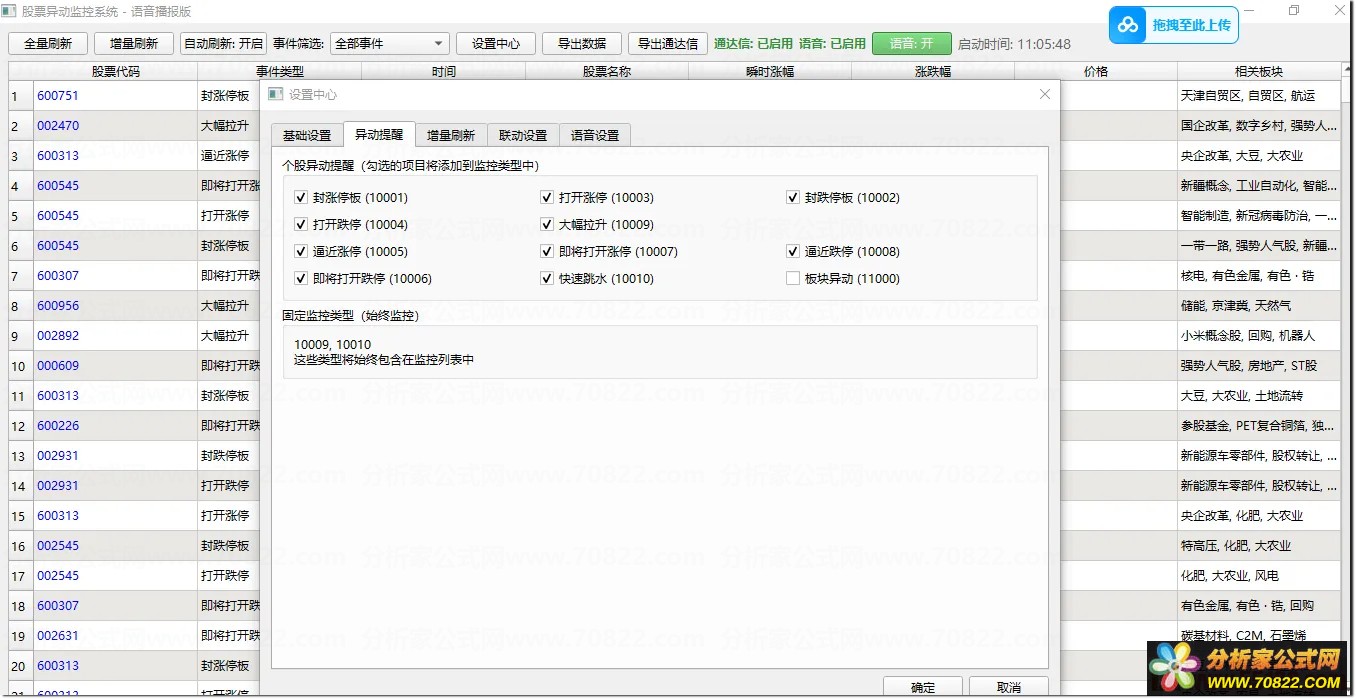This screenshot has height=699, width=1357.
Task: Click 全量刷新 toolbar button
Action: tap(48, 44)
